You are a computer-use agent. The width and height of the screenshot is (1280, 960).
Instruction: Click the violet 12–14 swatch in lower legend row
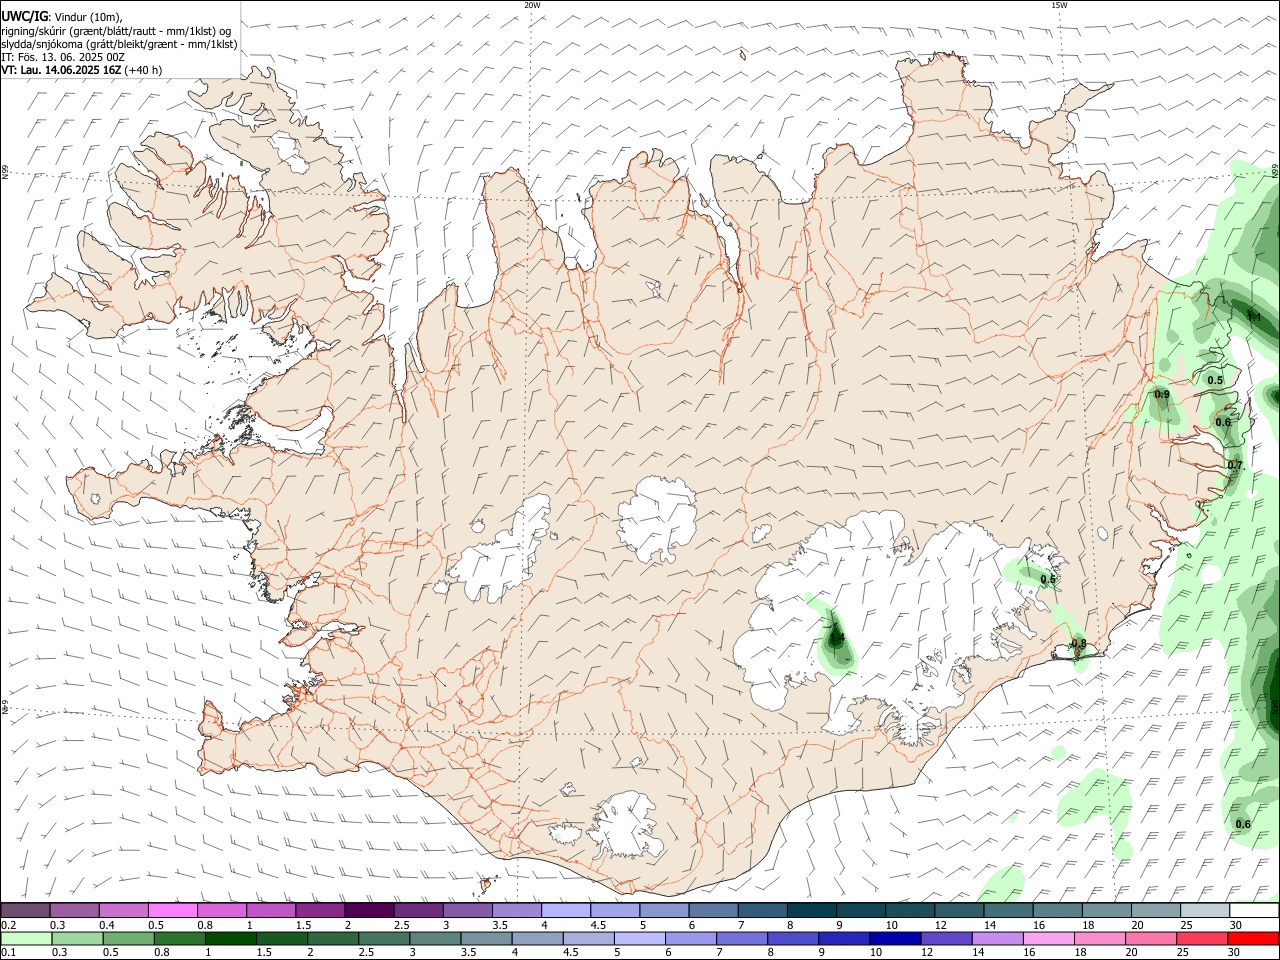coord(947,939)
